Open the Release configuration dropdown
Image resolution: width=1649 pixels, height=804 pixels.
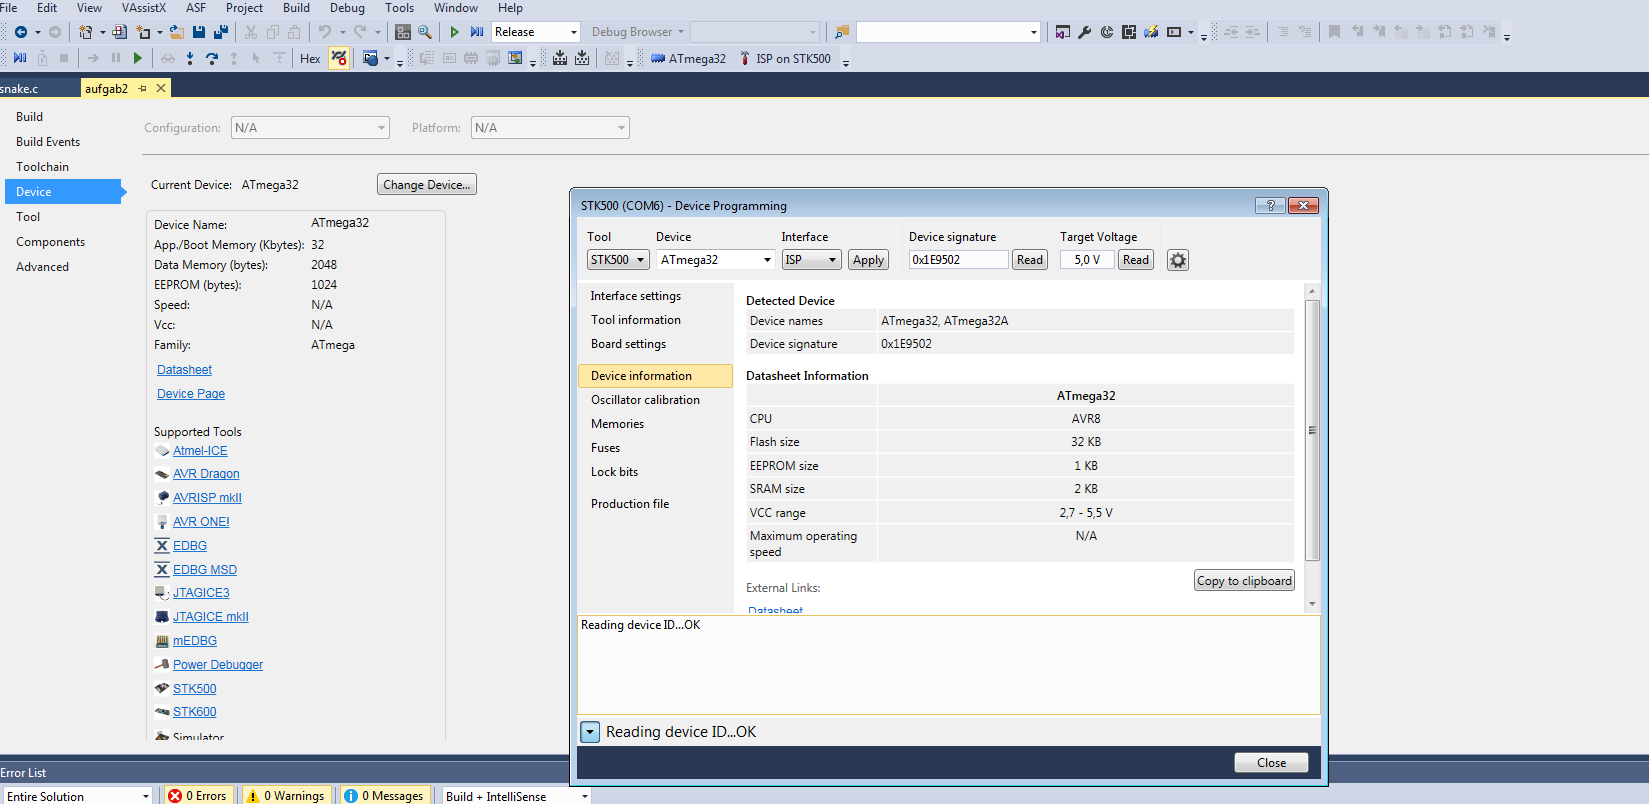click(x=536, y=32)
